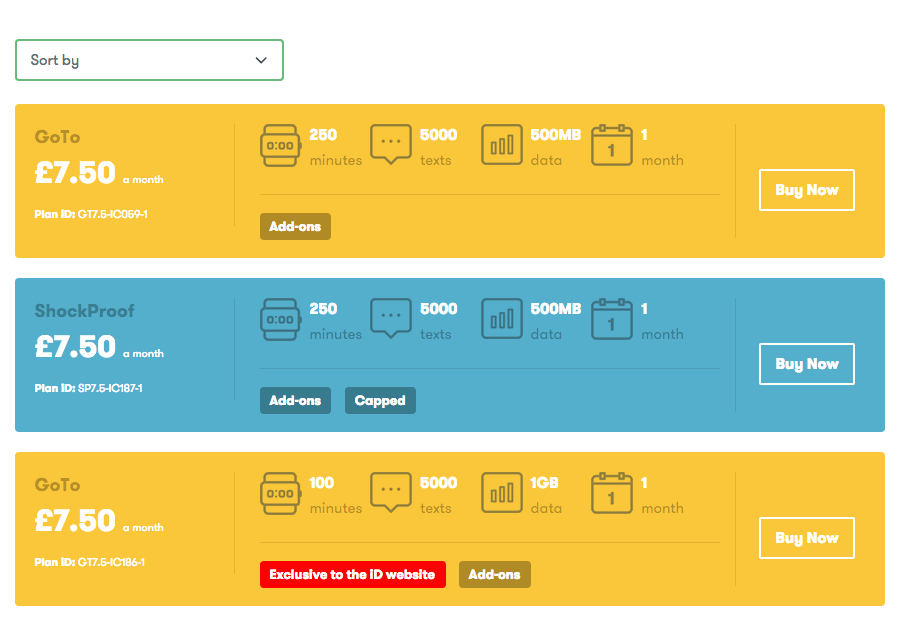Click the chevron arrow in Sort by box

261,60
